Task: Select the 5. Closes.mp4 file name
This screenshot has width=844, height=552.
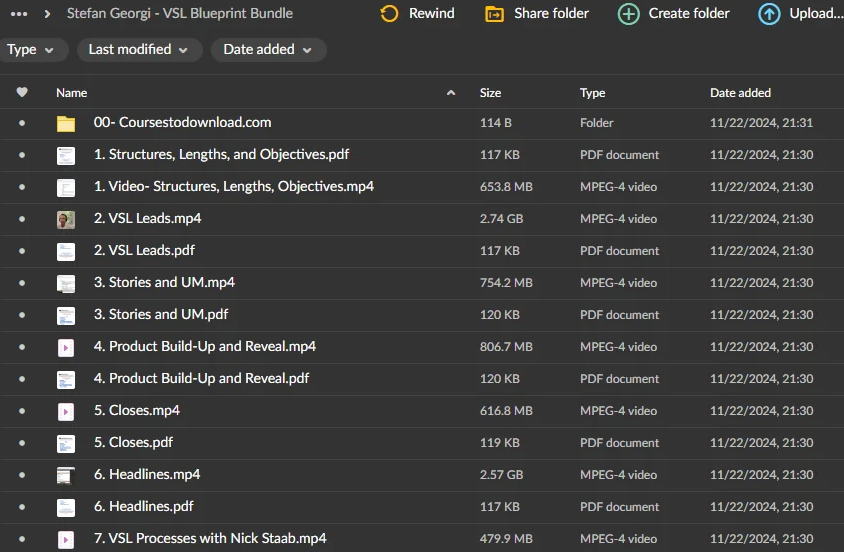Action: pos(137,410)
